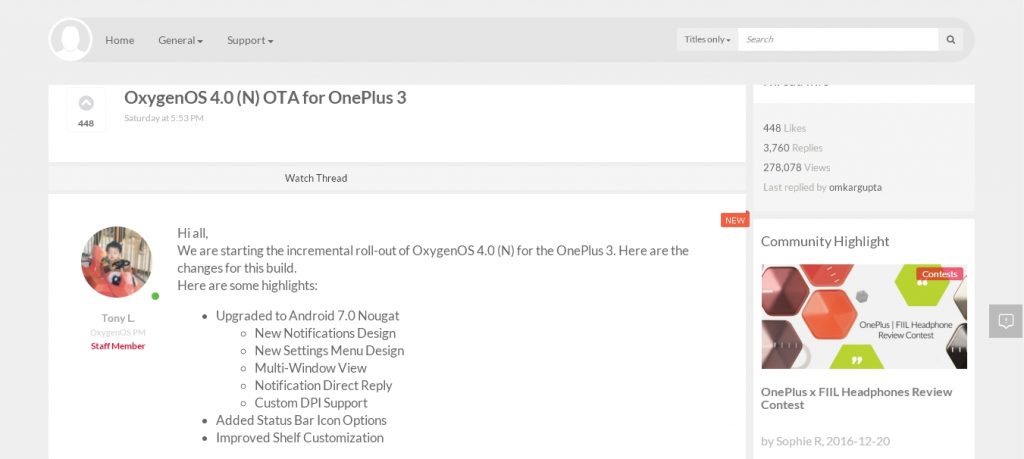The height and width of the screenshot is (459, 1024).
Task: Click "Notification Direct Reply" list item
Action: tap(323, 386)
